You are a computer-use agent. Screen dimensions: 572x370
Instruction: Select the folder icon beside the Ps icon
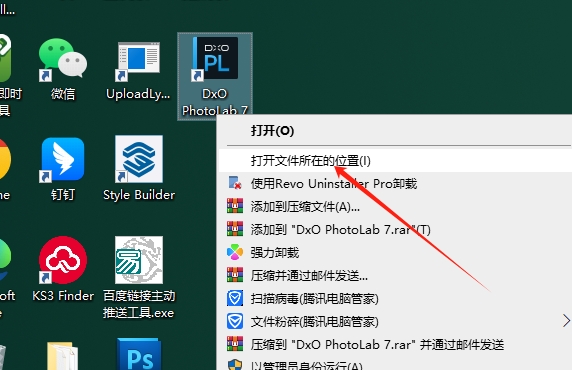click(62, 356)
